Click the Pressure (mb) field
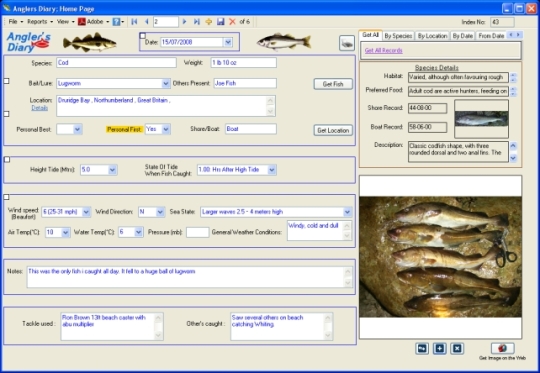The width and height of the screenshot is (540, 373). coord(197,232)
